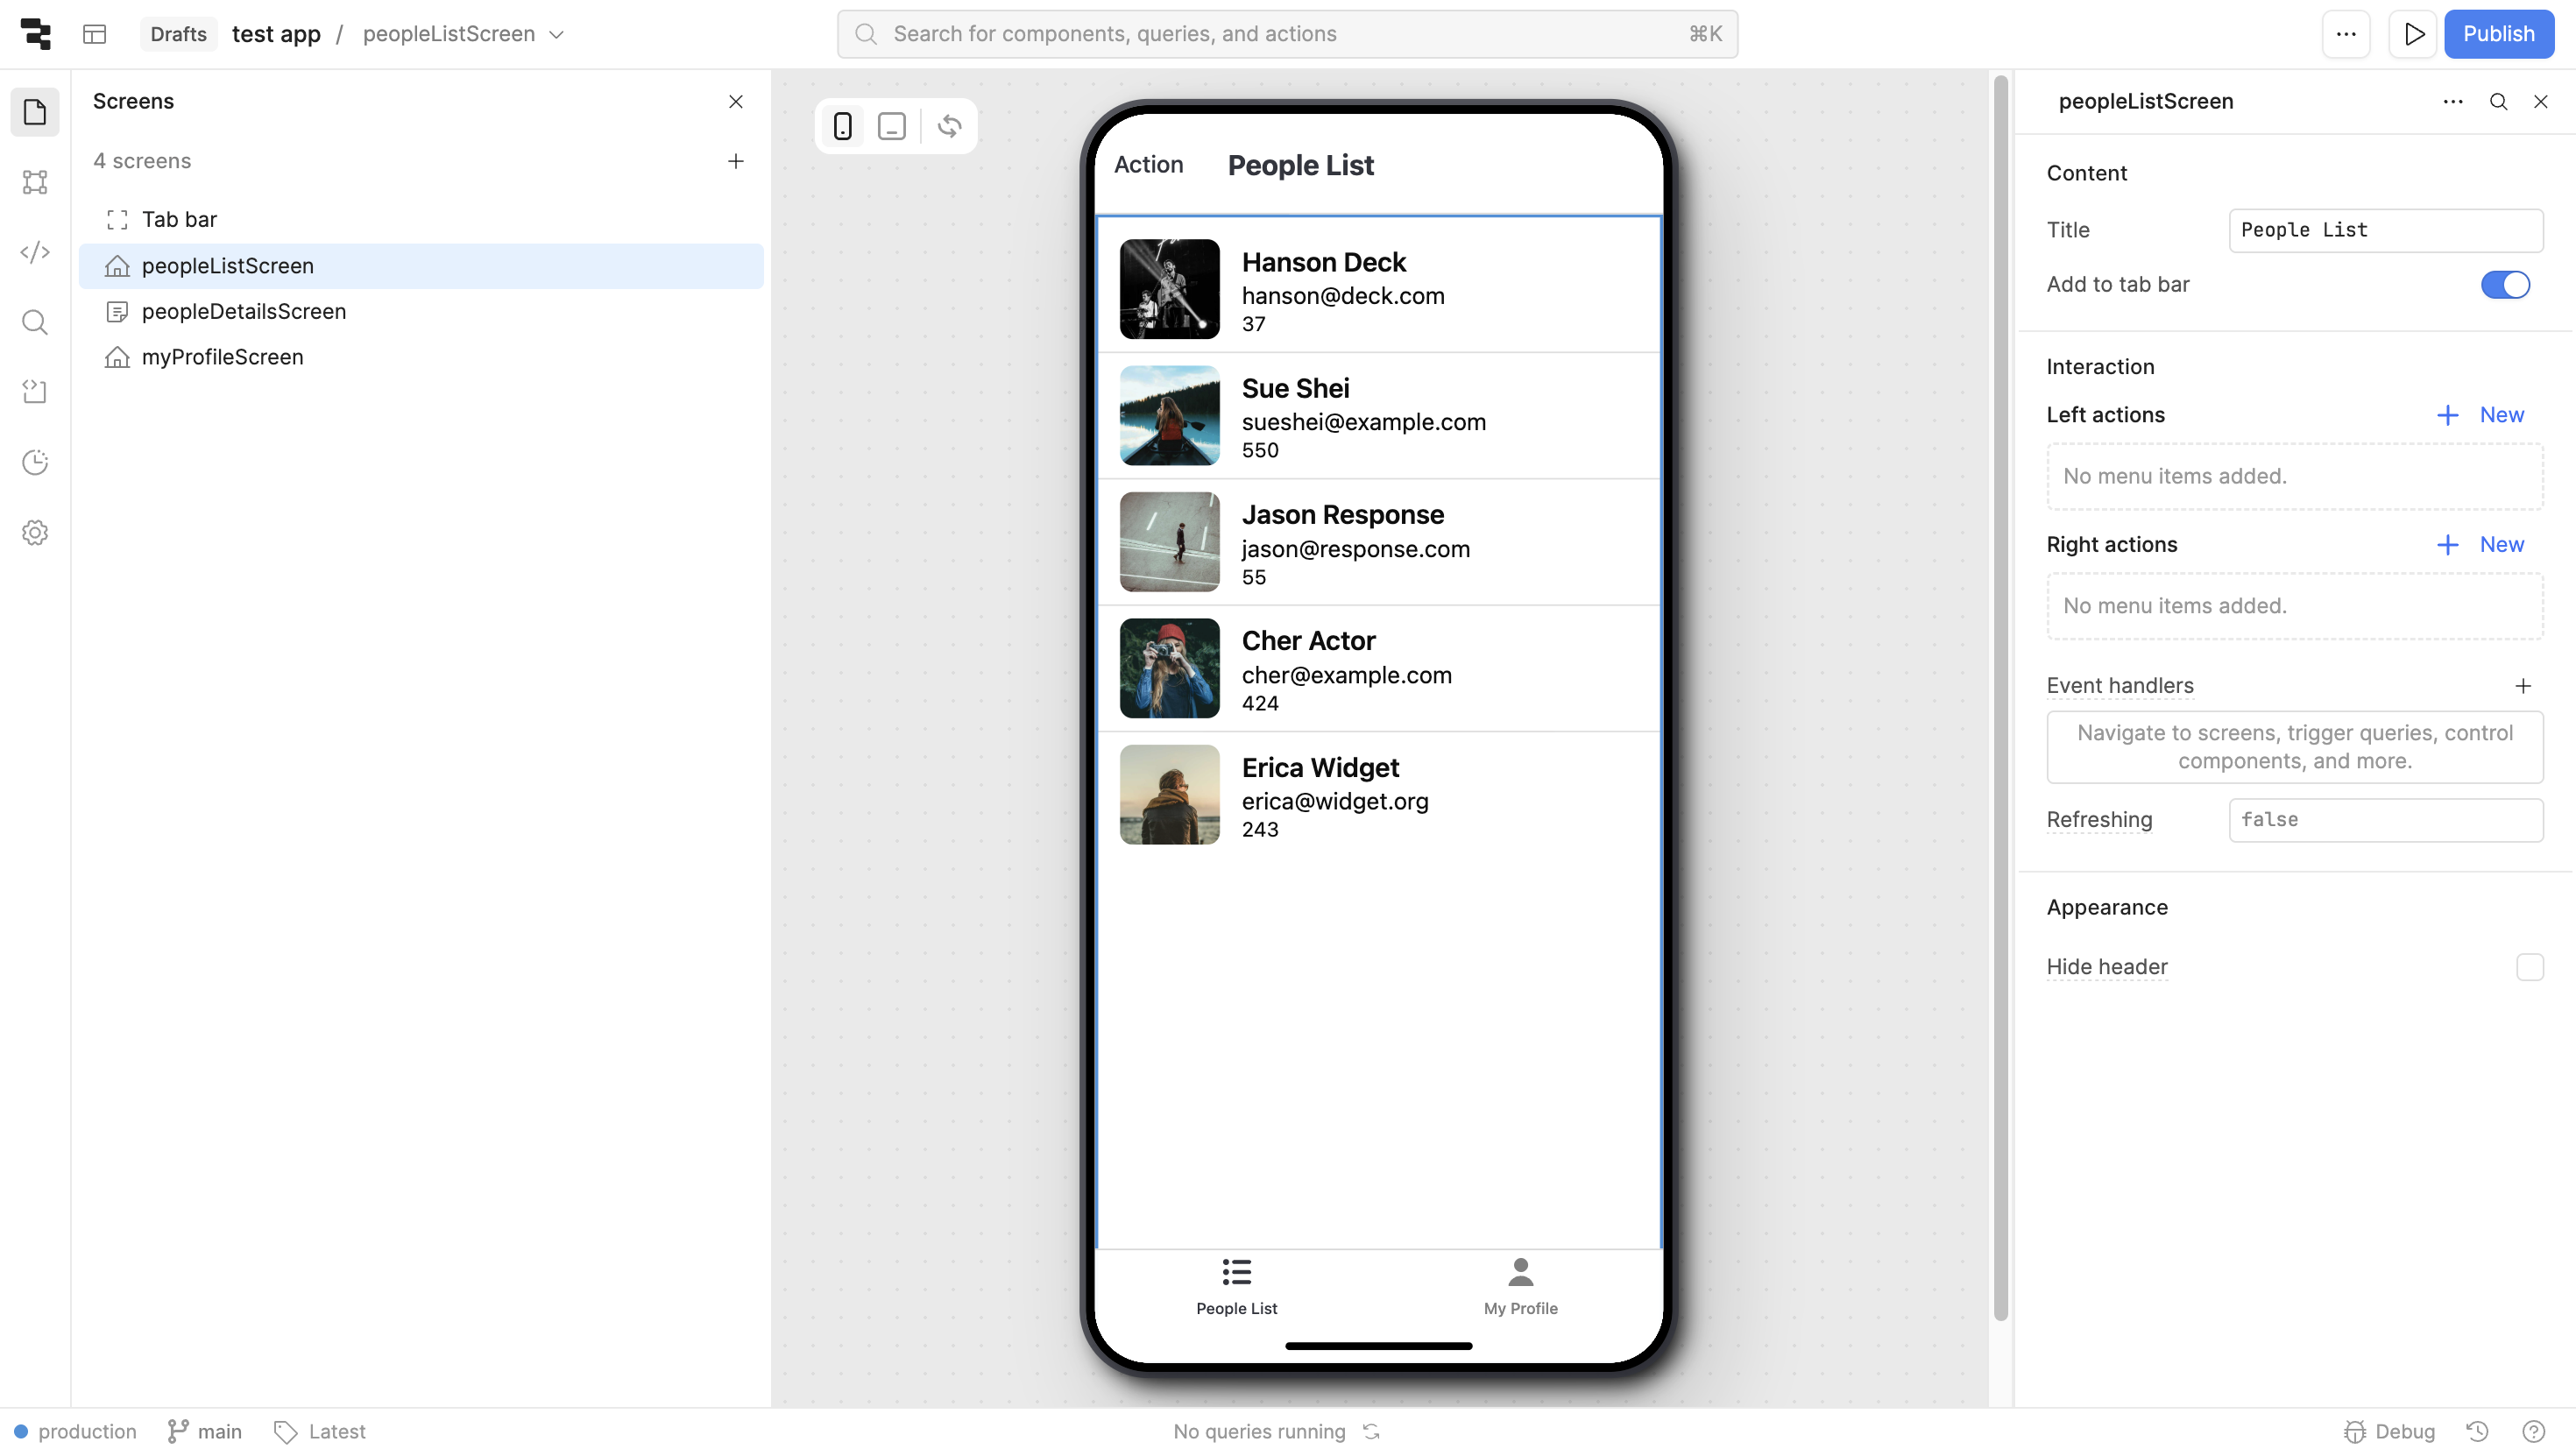The height and width of the screenshot is (1456, 2576).
Task: Select myProfileScreen in the Screens list
Action: coord(222,357)
